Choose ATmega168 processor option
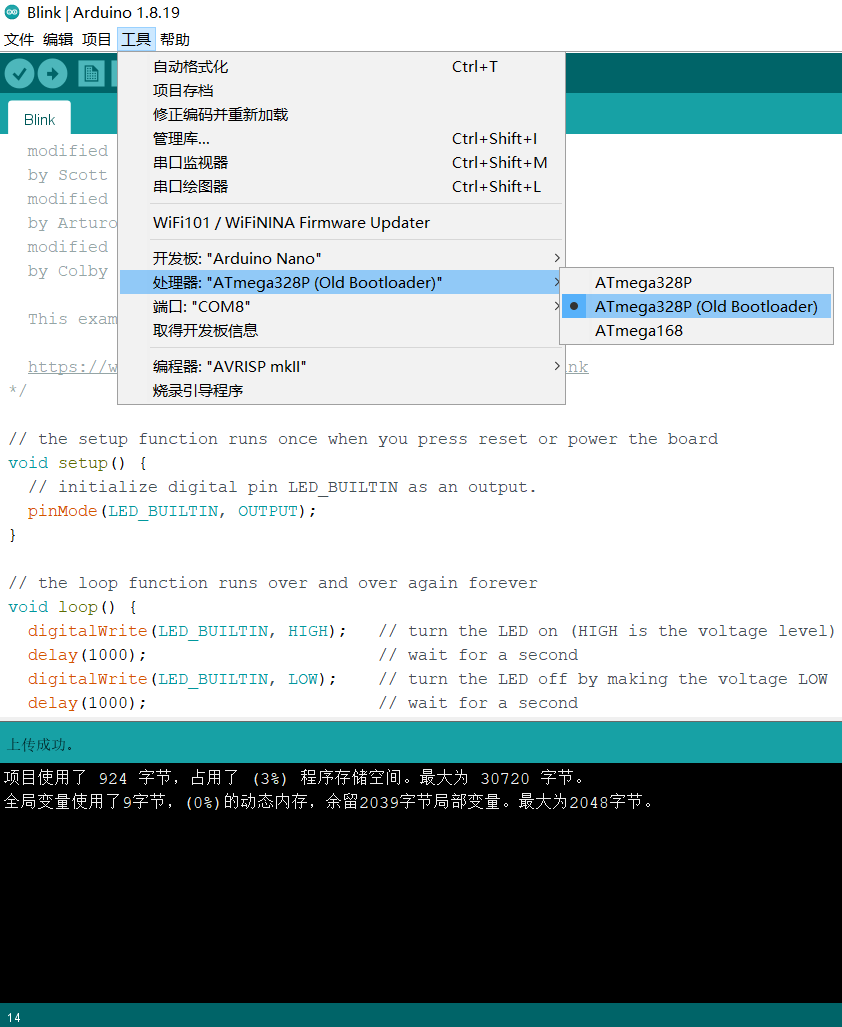Viewport: 842px width, 1027px height. pos(697,331)
